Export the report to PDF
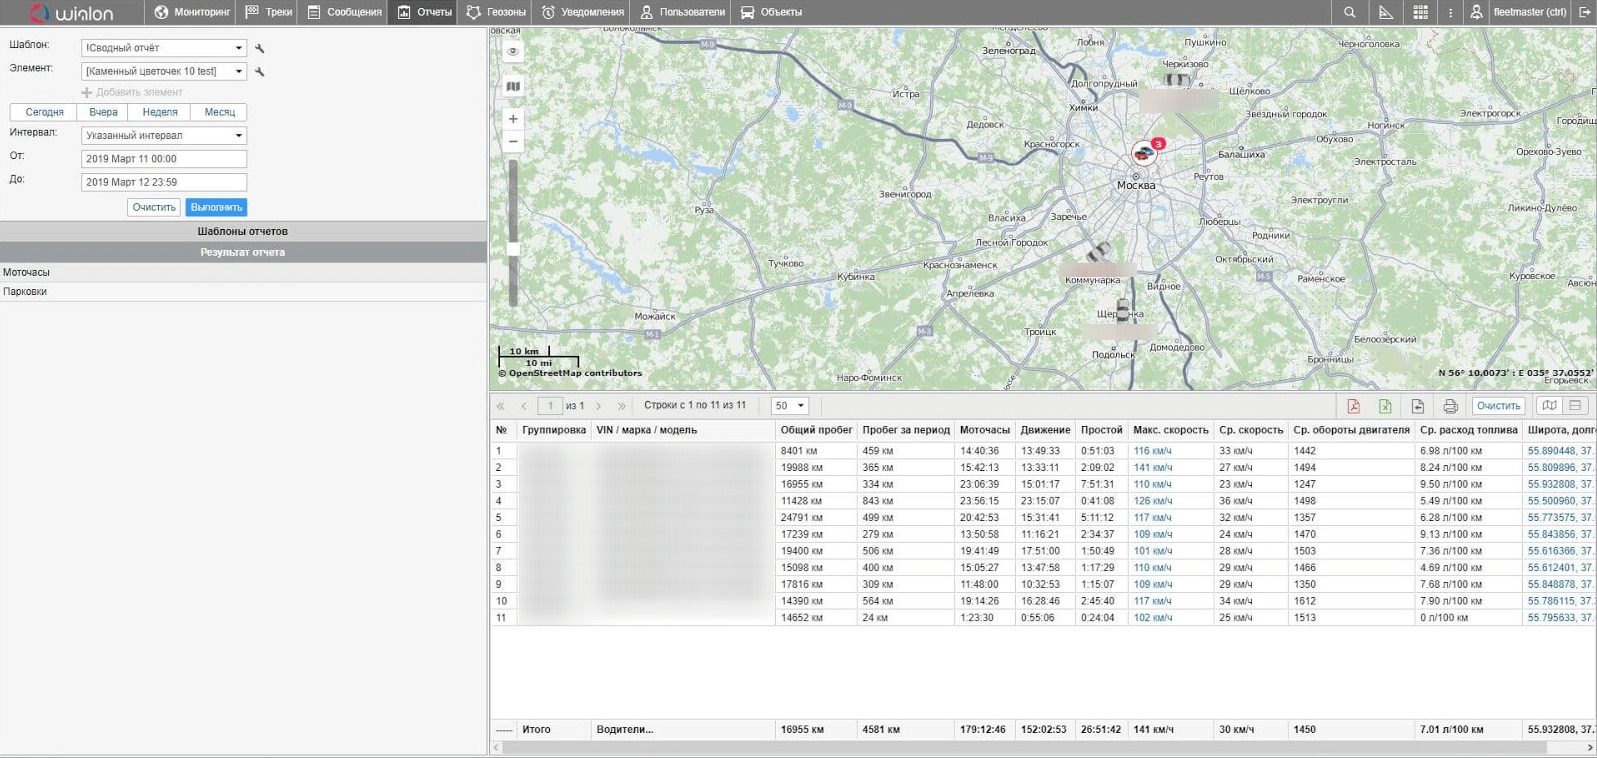Viewport: 1597px width, 758px height. [1353, 406]
